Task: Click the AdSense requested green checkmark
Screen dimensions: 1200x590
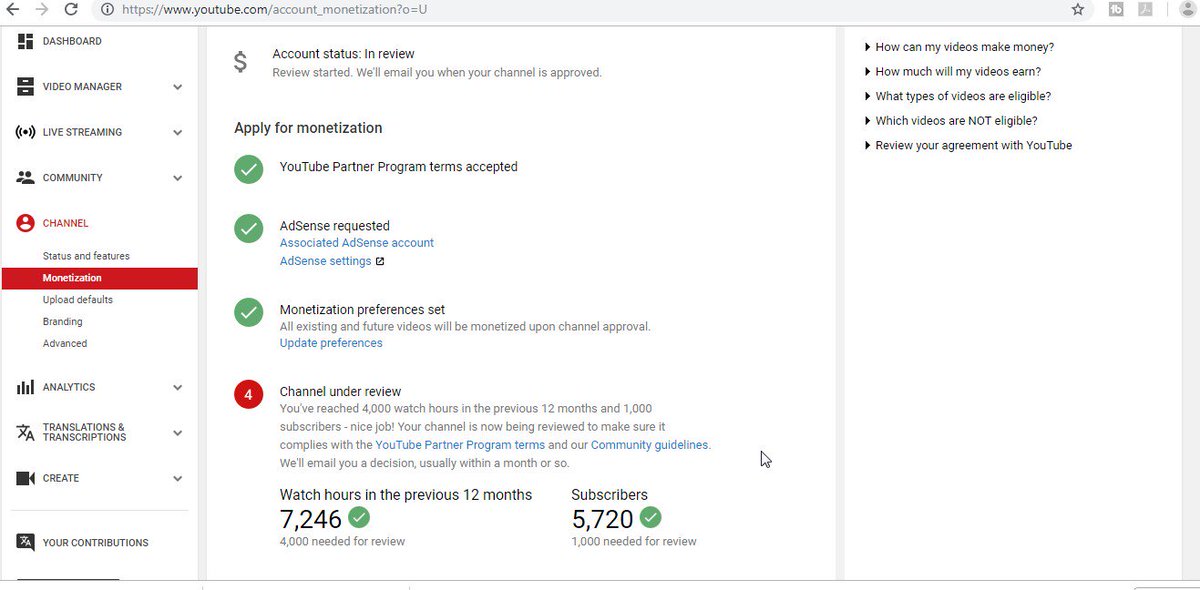Action: click(249, 228)
